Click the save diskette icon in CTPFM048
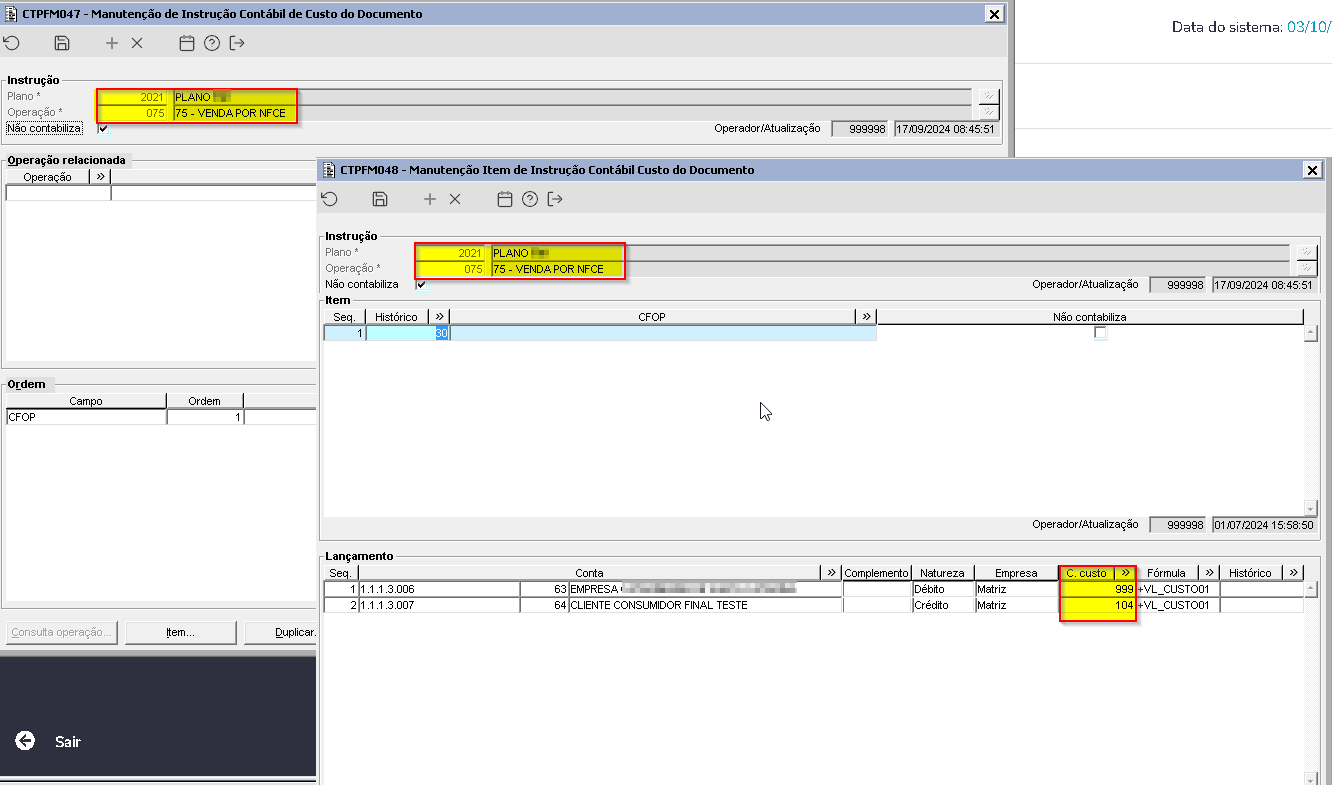Screen dimensions: 1332x785 click(380, 199)
